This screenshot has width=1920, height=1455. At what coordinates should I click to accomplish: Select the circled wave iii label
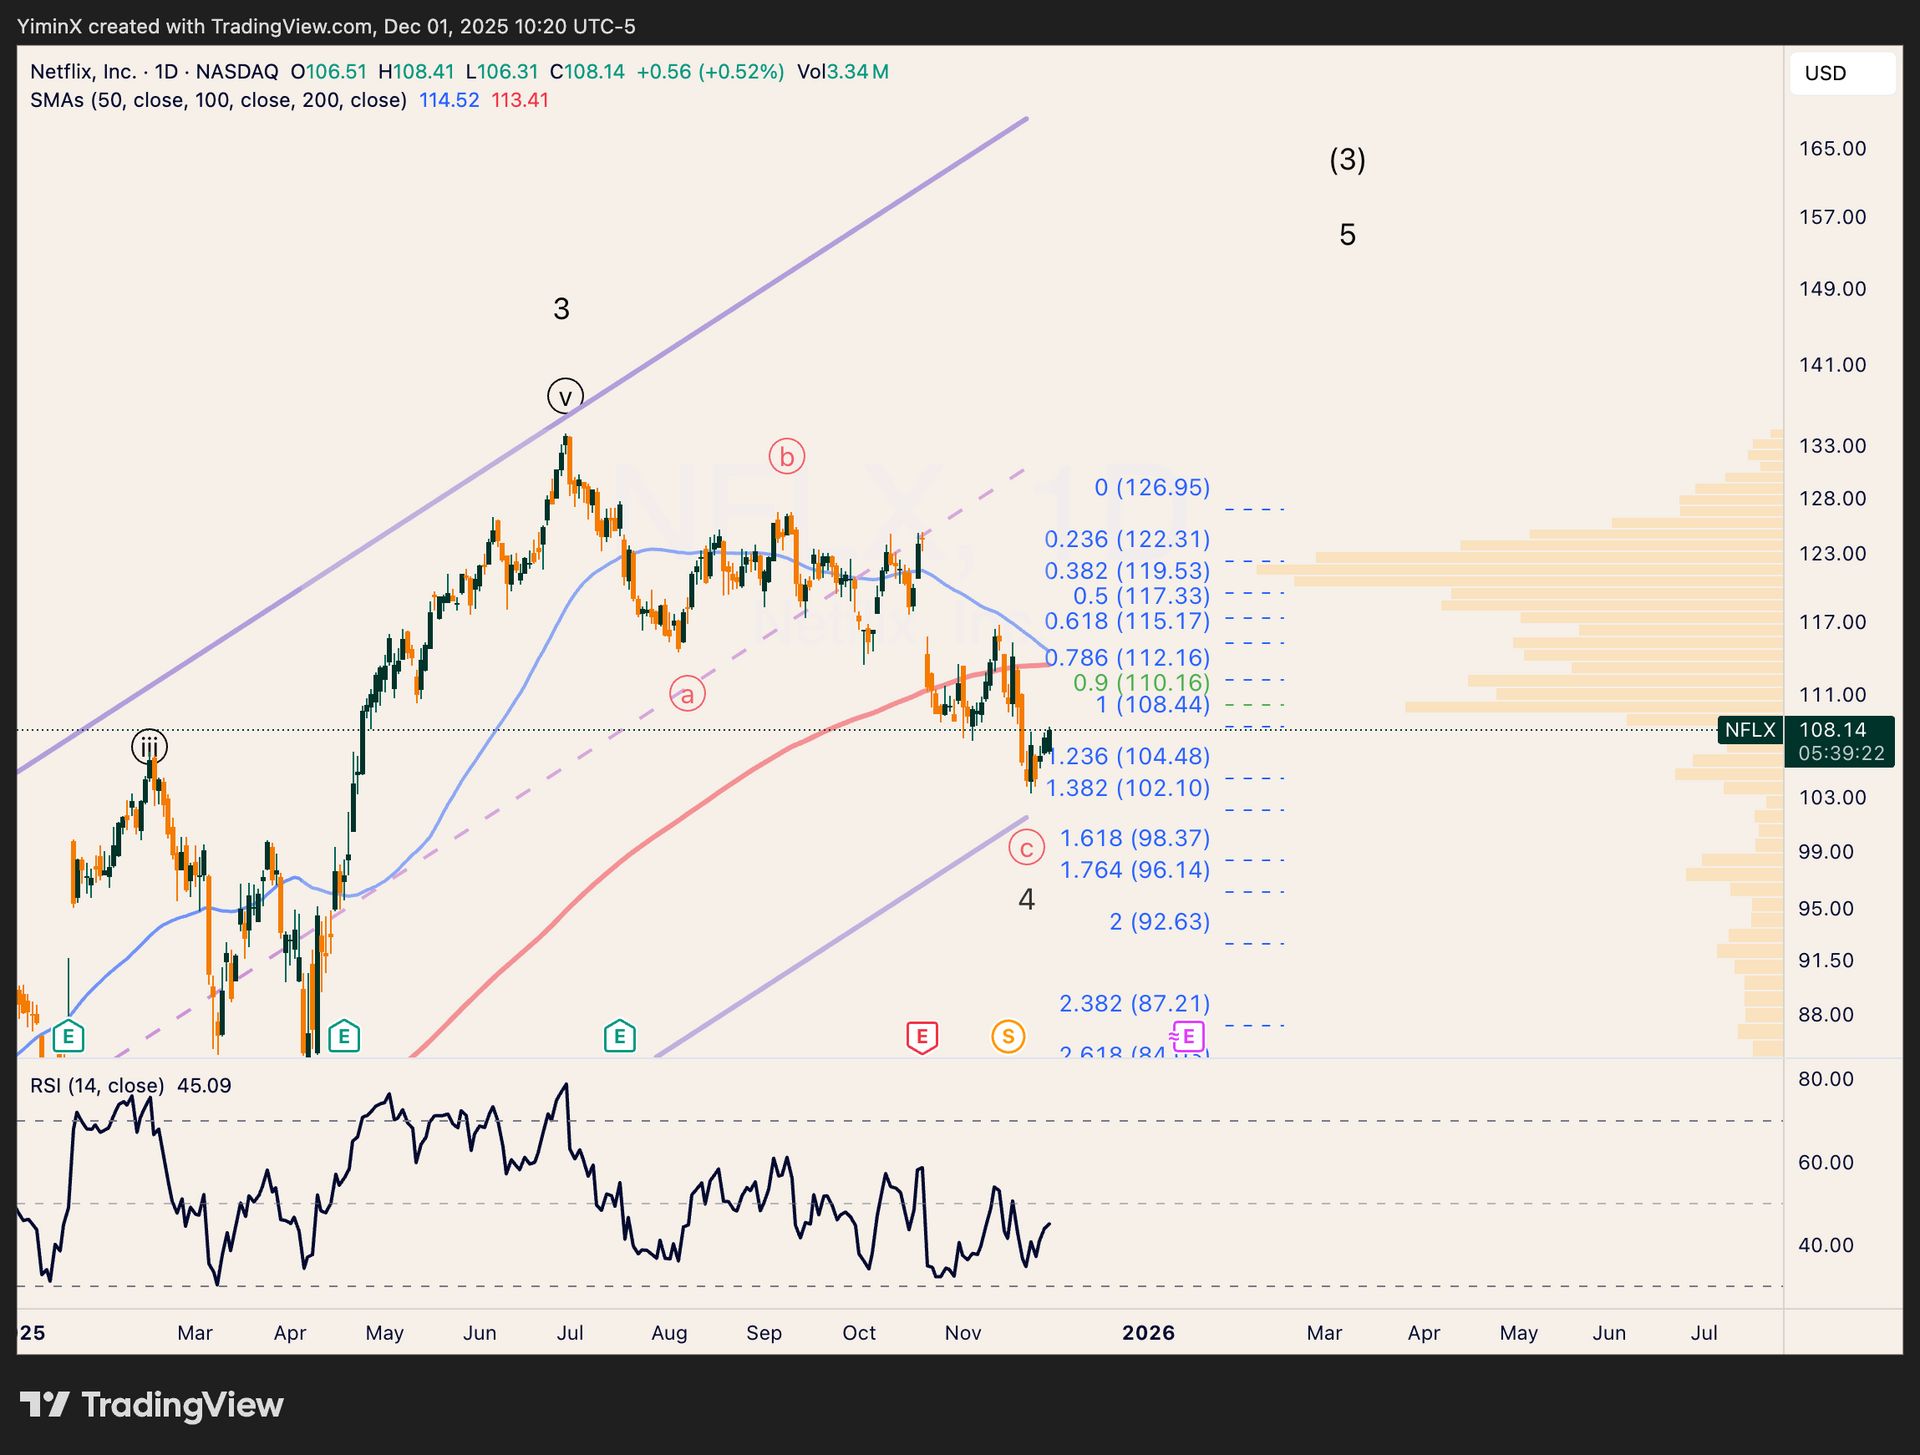point(149,746)
